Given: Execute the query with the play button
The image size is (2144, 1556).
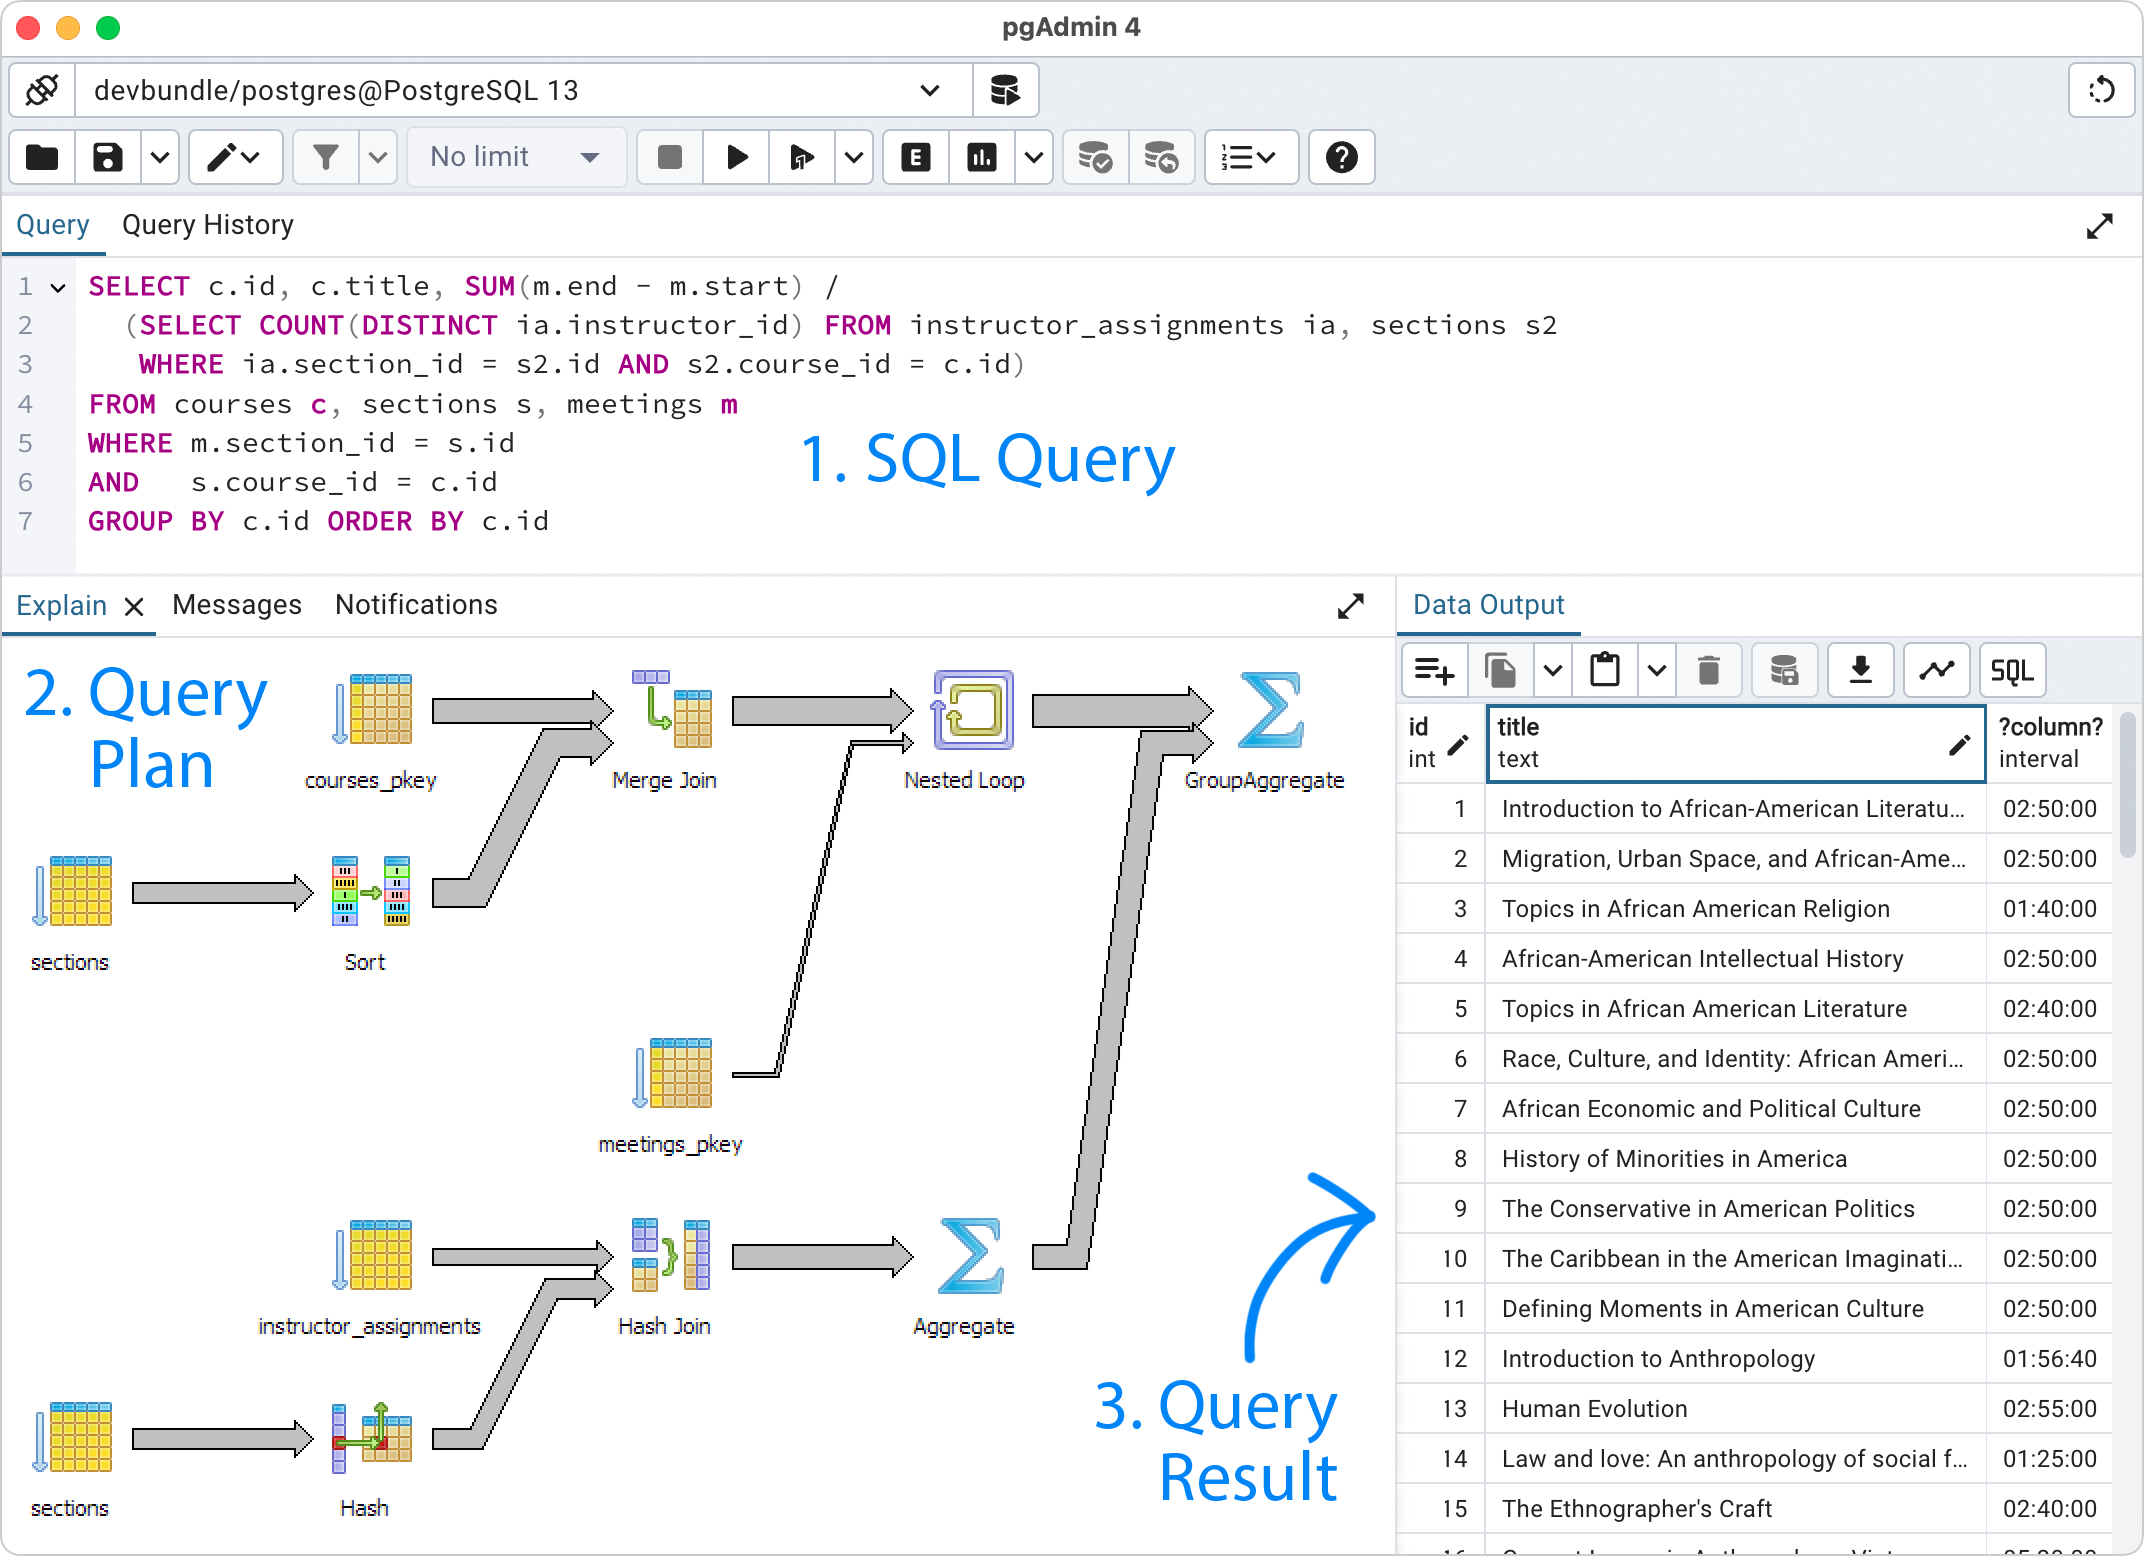Looking at the screenshot, I should (x=735, y=157).
